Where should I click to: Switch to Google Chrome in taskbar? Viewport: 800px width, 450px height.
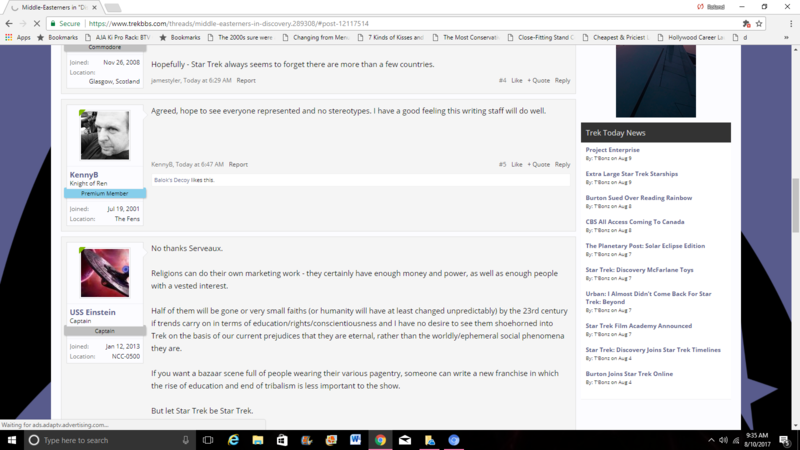(380, 440)
